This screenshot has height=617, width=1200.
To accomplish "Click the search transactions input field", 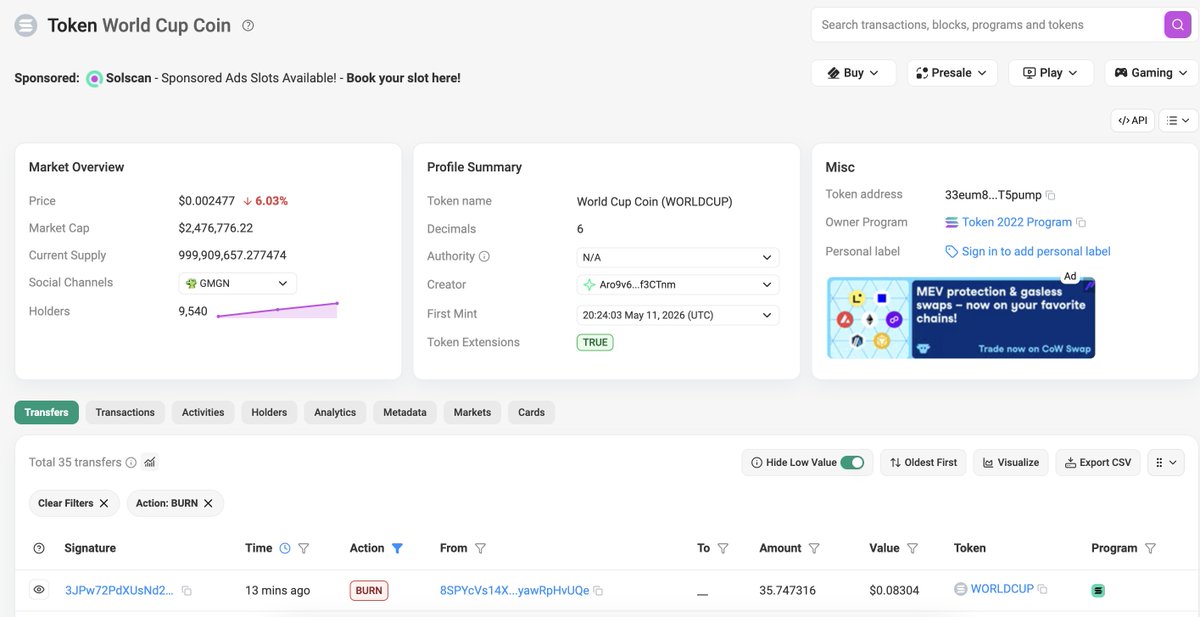I will coord(986,25).
